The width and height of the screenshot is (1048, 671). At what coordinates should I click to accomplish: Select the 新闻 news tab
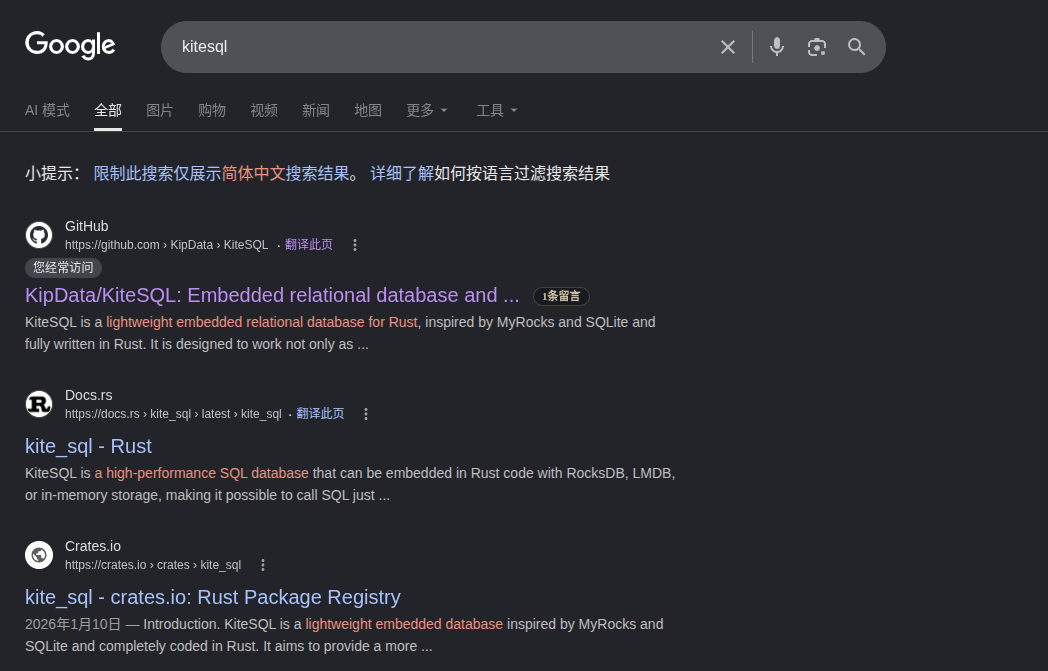point(316,110)
